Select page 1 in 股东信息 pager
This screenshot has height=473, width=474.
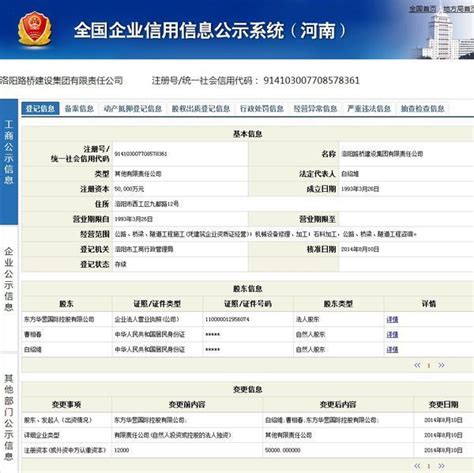click(429, 366)
